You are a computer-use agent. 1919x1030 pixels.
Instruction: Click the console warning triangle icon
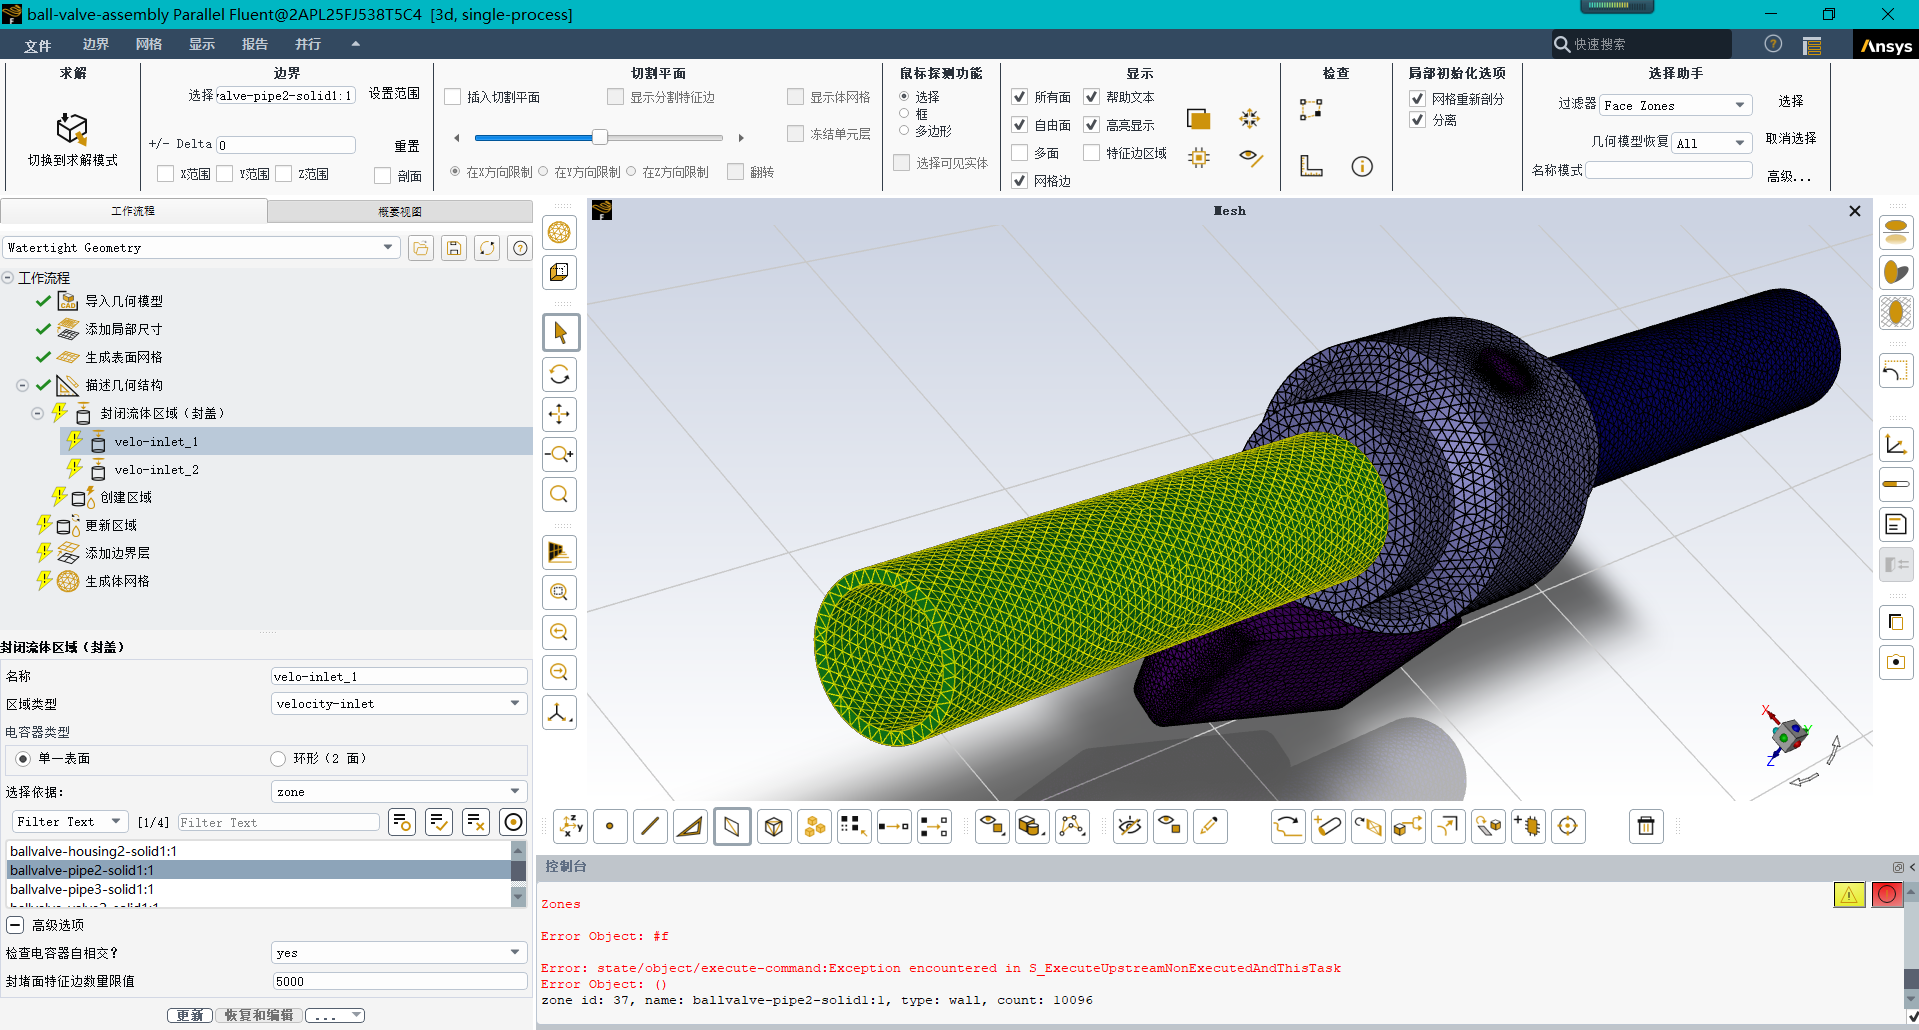1849,895
